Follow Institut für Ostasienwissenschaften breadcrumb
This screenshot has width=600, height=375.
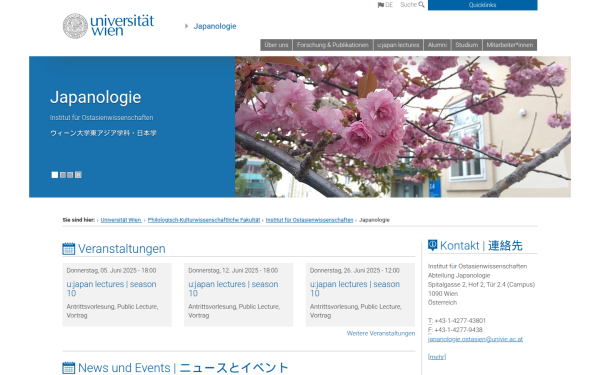tap(309, 220)
